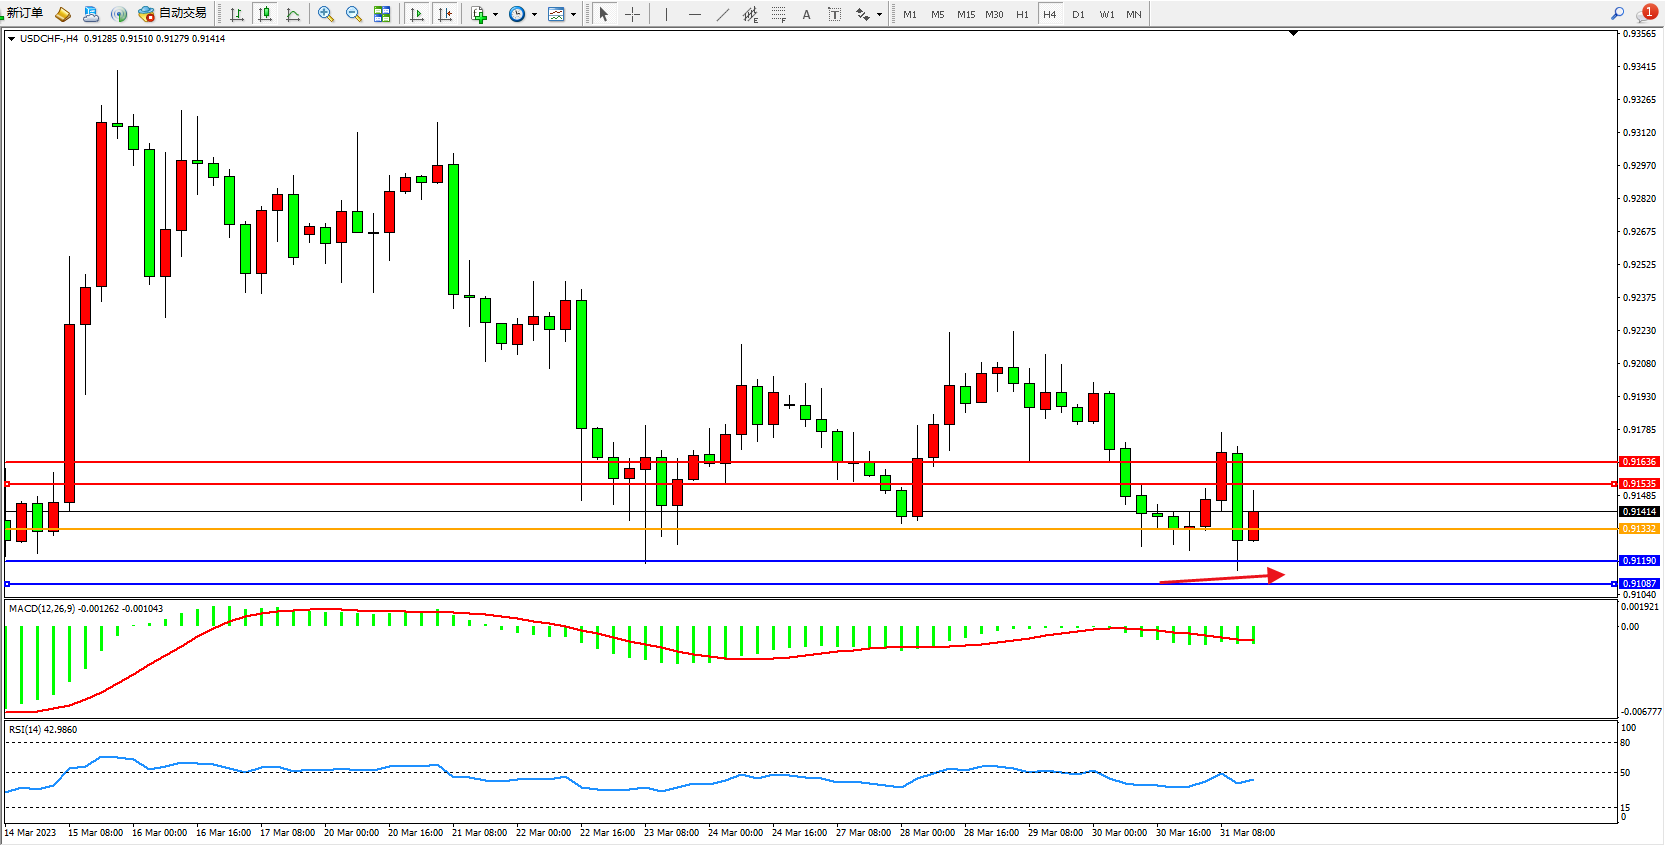Open the indicators list dropdown arrow

pos(495,14)
